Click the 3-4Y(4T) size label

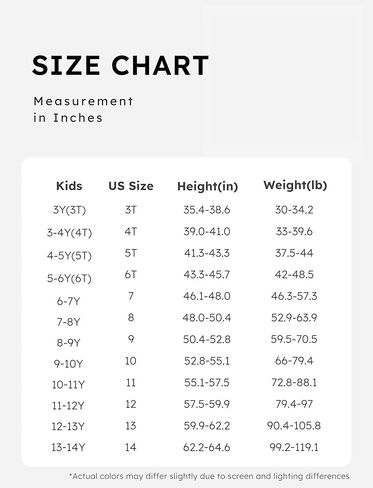(x=69, y=232)
